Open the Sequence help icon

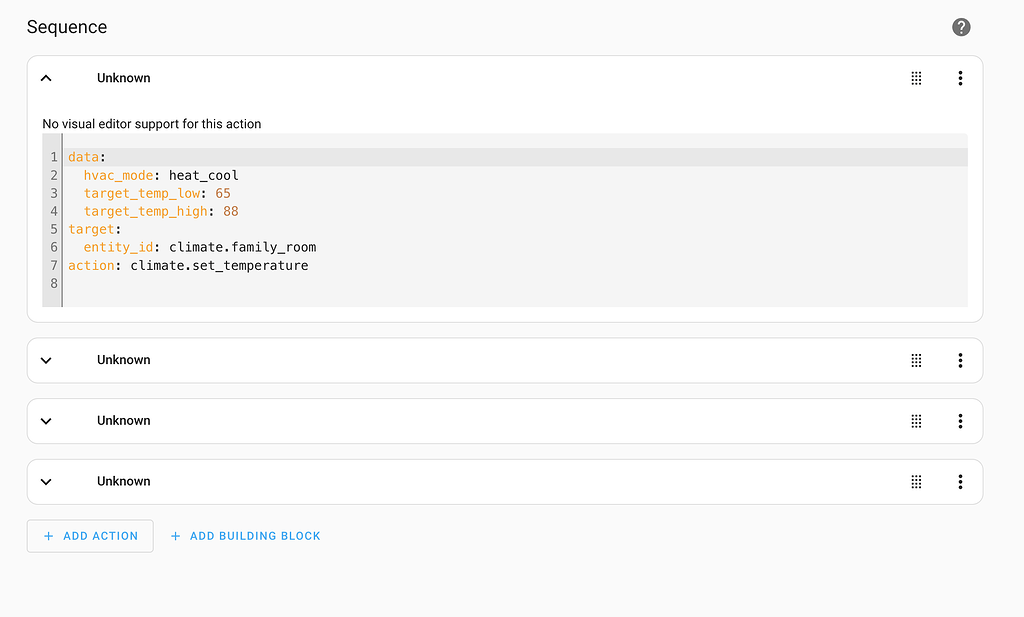point(961,27)
